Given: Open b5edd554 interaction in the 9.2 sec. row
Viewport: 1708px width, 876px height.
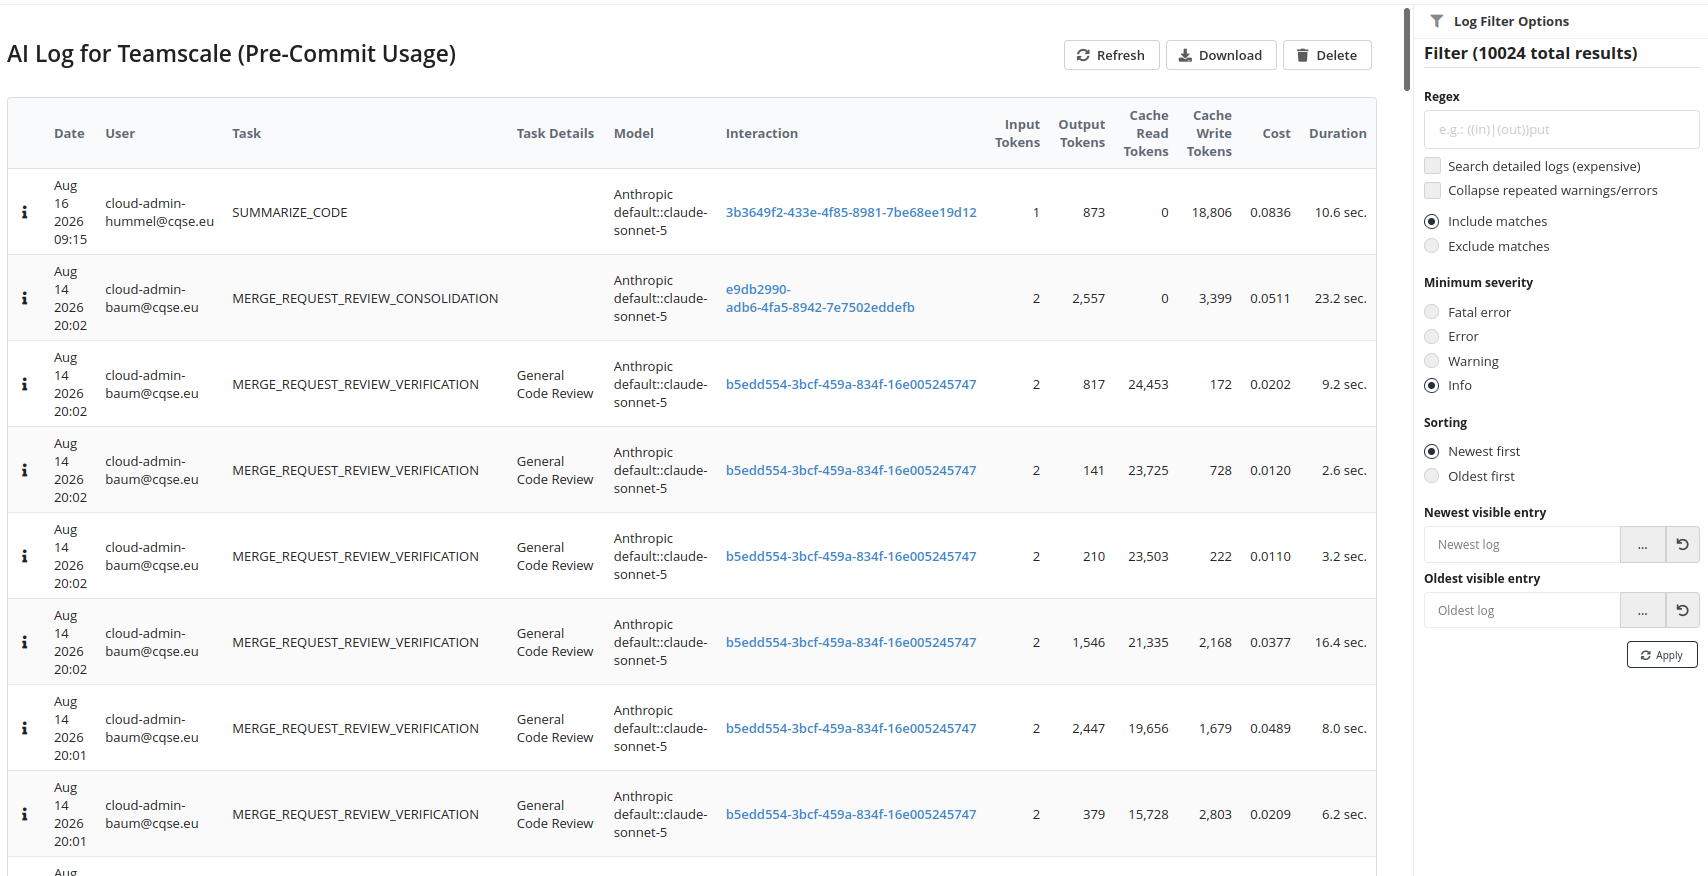Looking at the screenshot, I should pos(851,384).
